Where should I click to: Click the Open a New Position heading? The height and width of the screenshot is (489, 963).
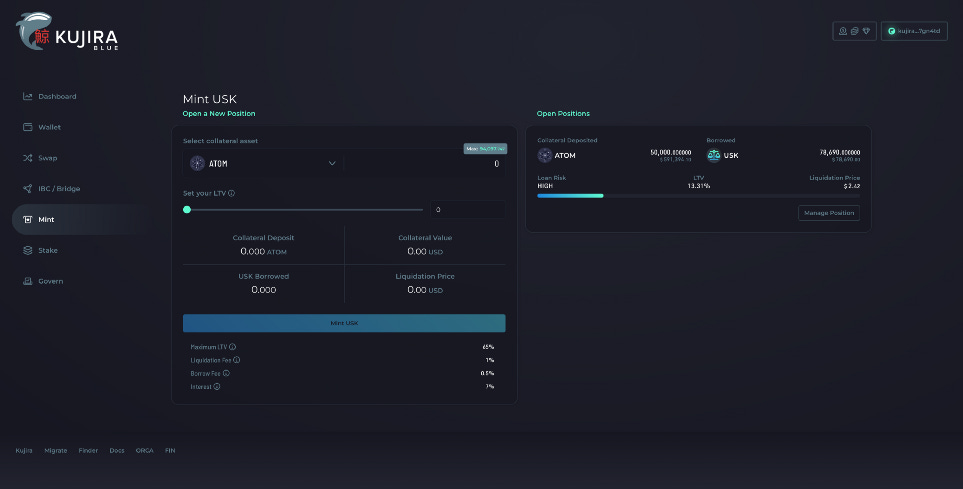click(219, 114)
